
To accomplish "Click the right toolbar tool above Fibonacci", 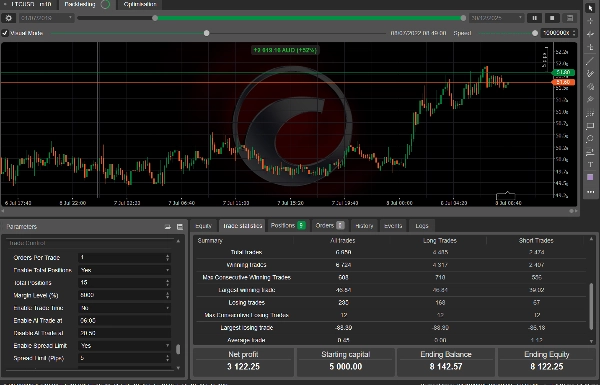I will pyautogui.click(x=590, y=100).
